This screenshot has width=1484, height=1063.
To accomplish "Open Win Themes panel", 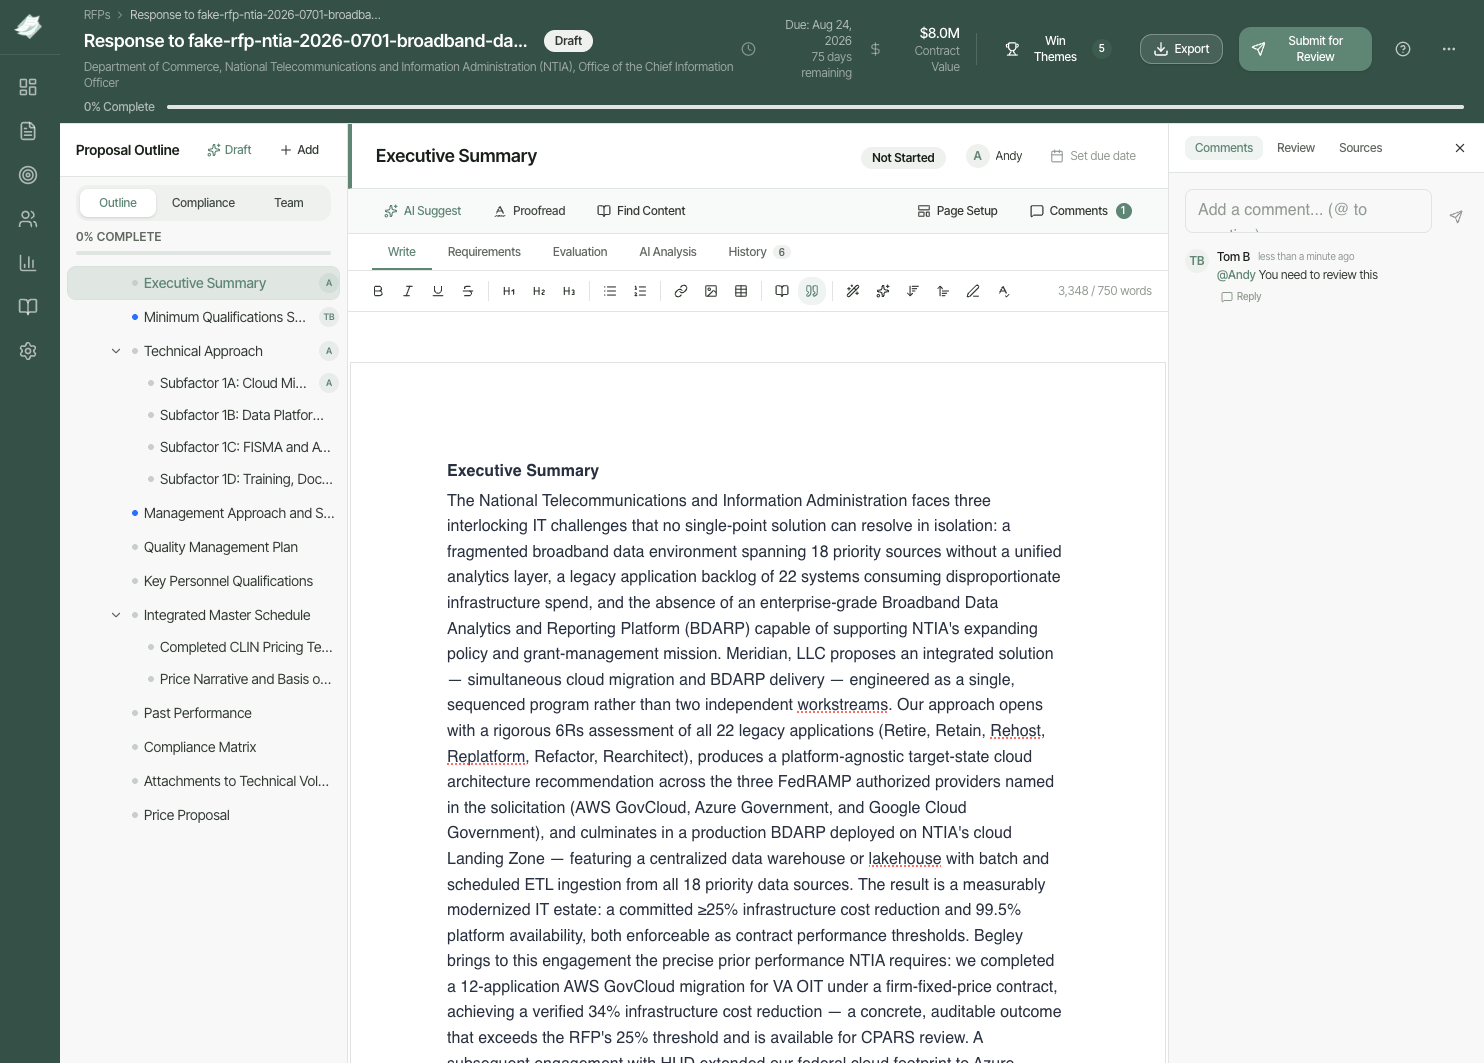I will pos(1057,49).
